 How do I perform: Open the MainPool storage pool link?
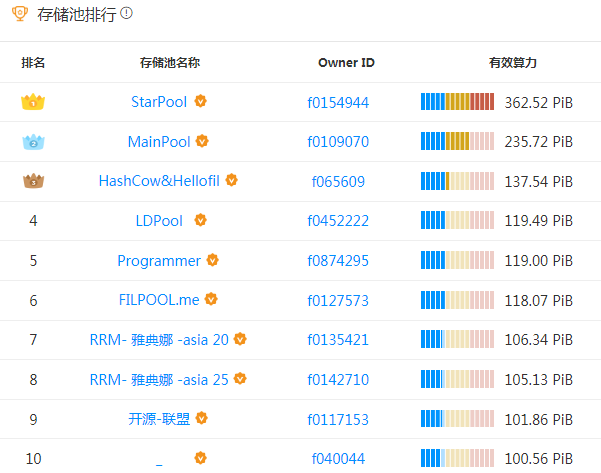tap(159, 142)
